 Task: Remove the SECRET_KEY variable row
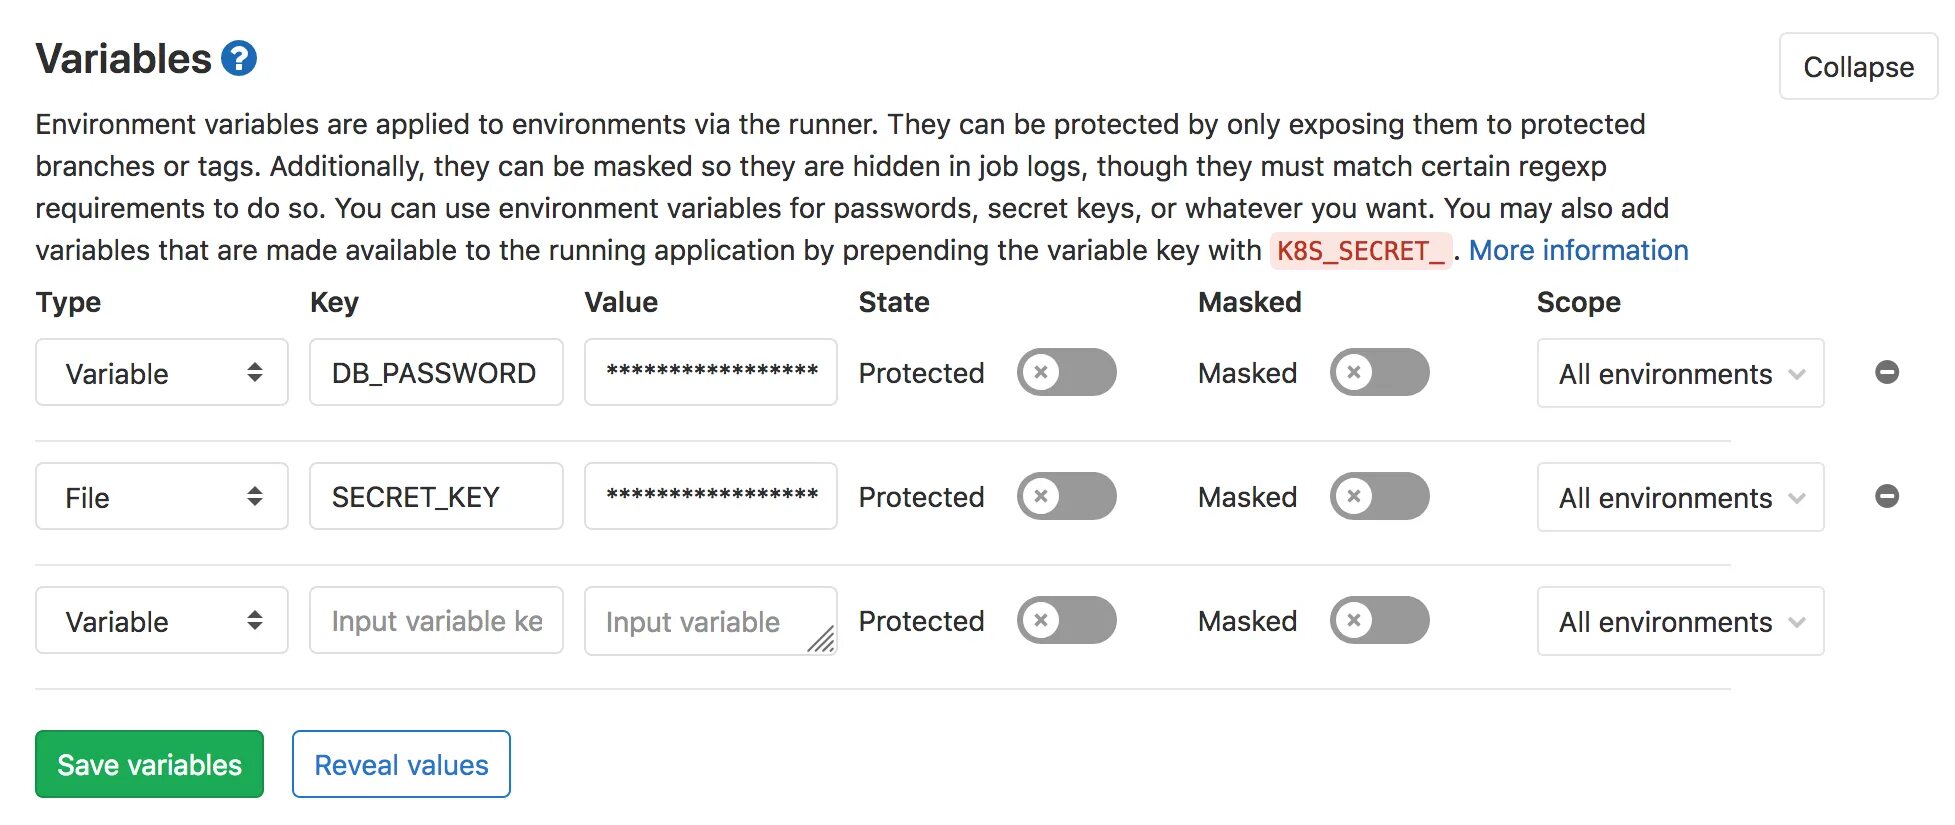point(1887,496)
